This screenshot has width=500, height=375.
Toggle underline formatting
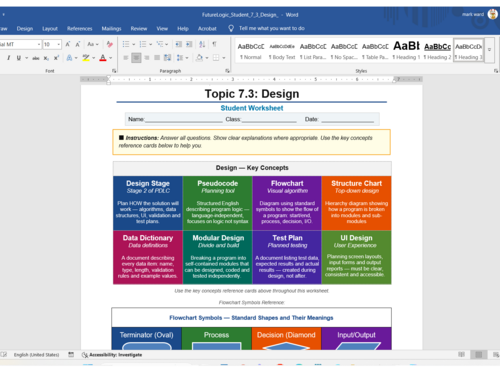point(19,58)
